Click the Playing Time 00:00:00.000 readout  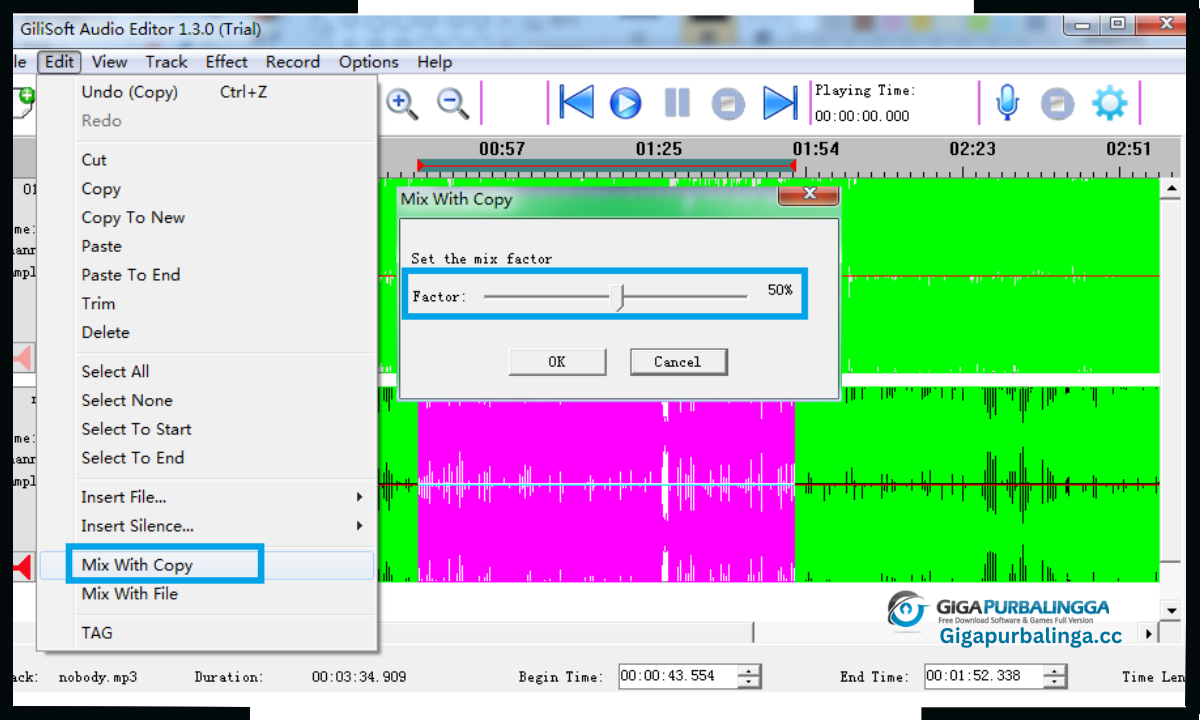coord(862,116)
